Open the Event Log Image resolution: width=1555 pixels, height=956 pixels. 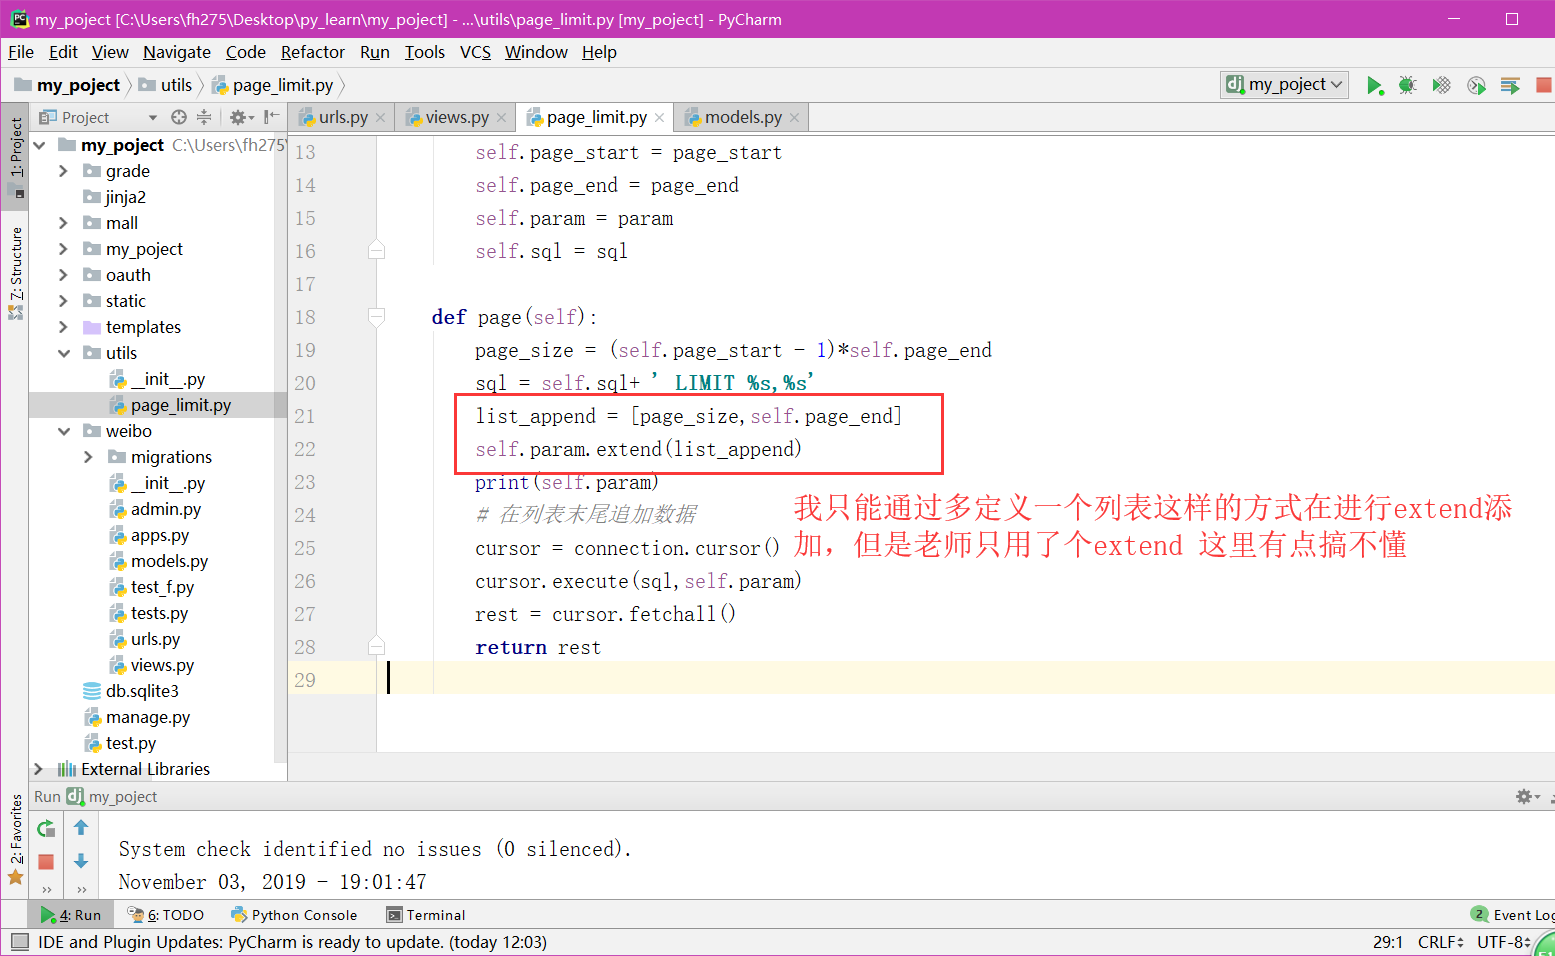click(x=1512, y=915)
